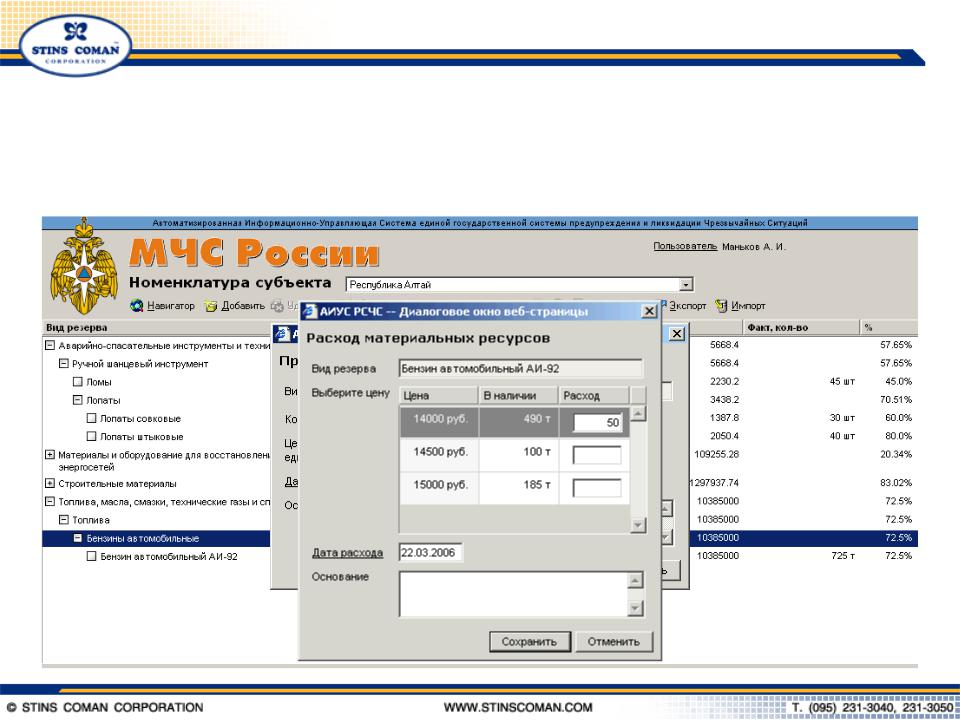
Task: Click the Stins Coman corporation logo
Action: click(x=75, y=45)
